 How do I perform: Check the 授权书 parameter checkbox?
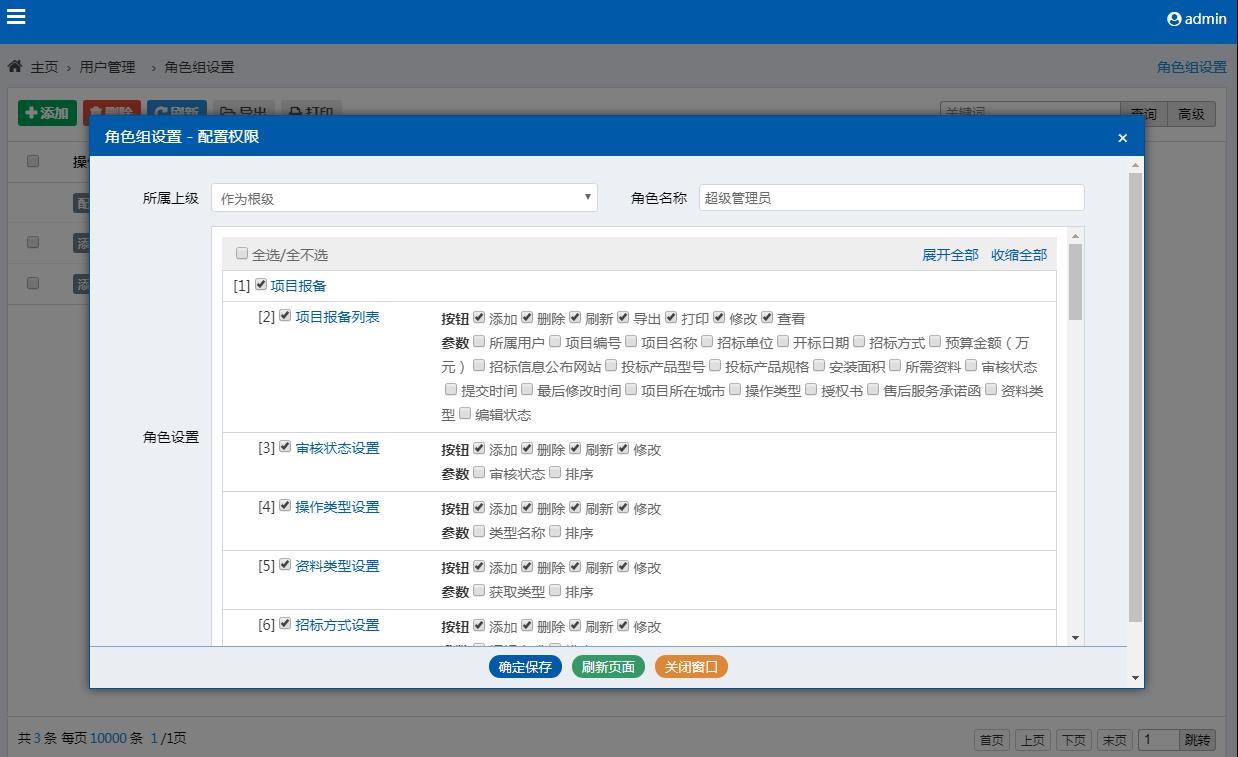click(x=811, y=390)
